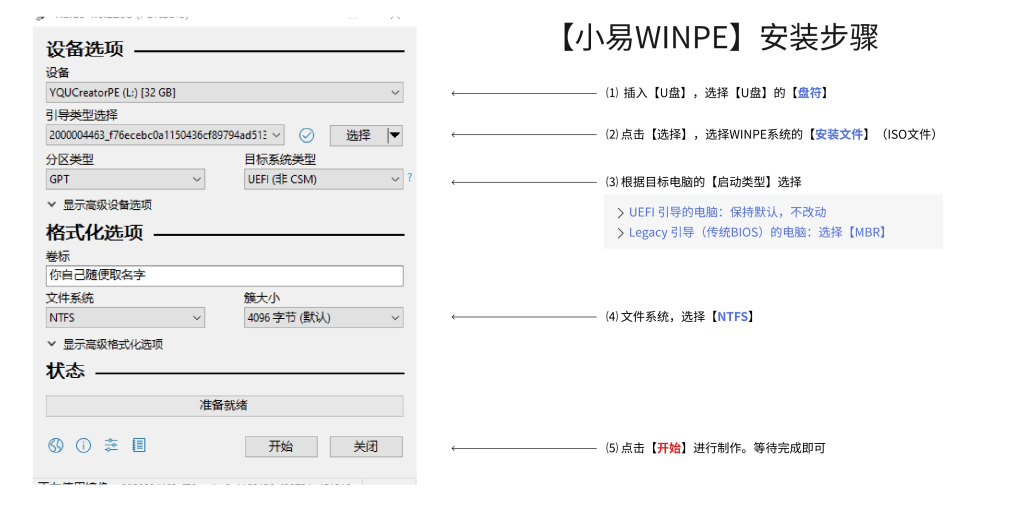Click the 状态 heading
1024x512 pixels.
[x=65, y=371]
